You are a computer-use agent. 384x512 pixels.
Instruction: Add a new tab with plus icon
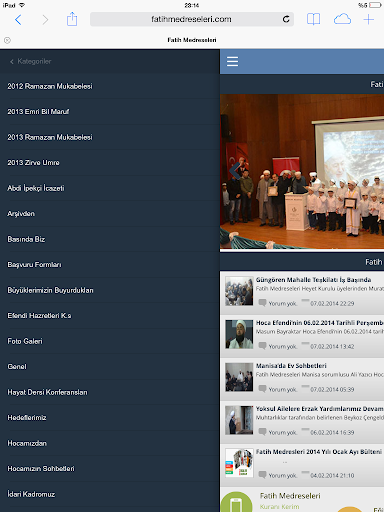(369, 19)
